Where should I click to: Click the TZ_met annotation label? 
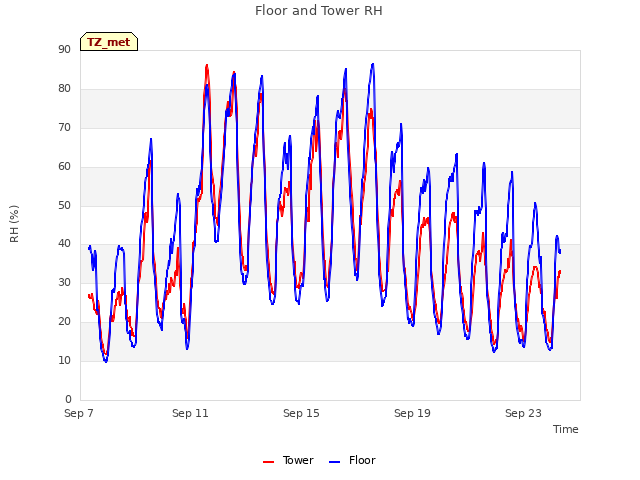[109, 42]
